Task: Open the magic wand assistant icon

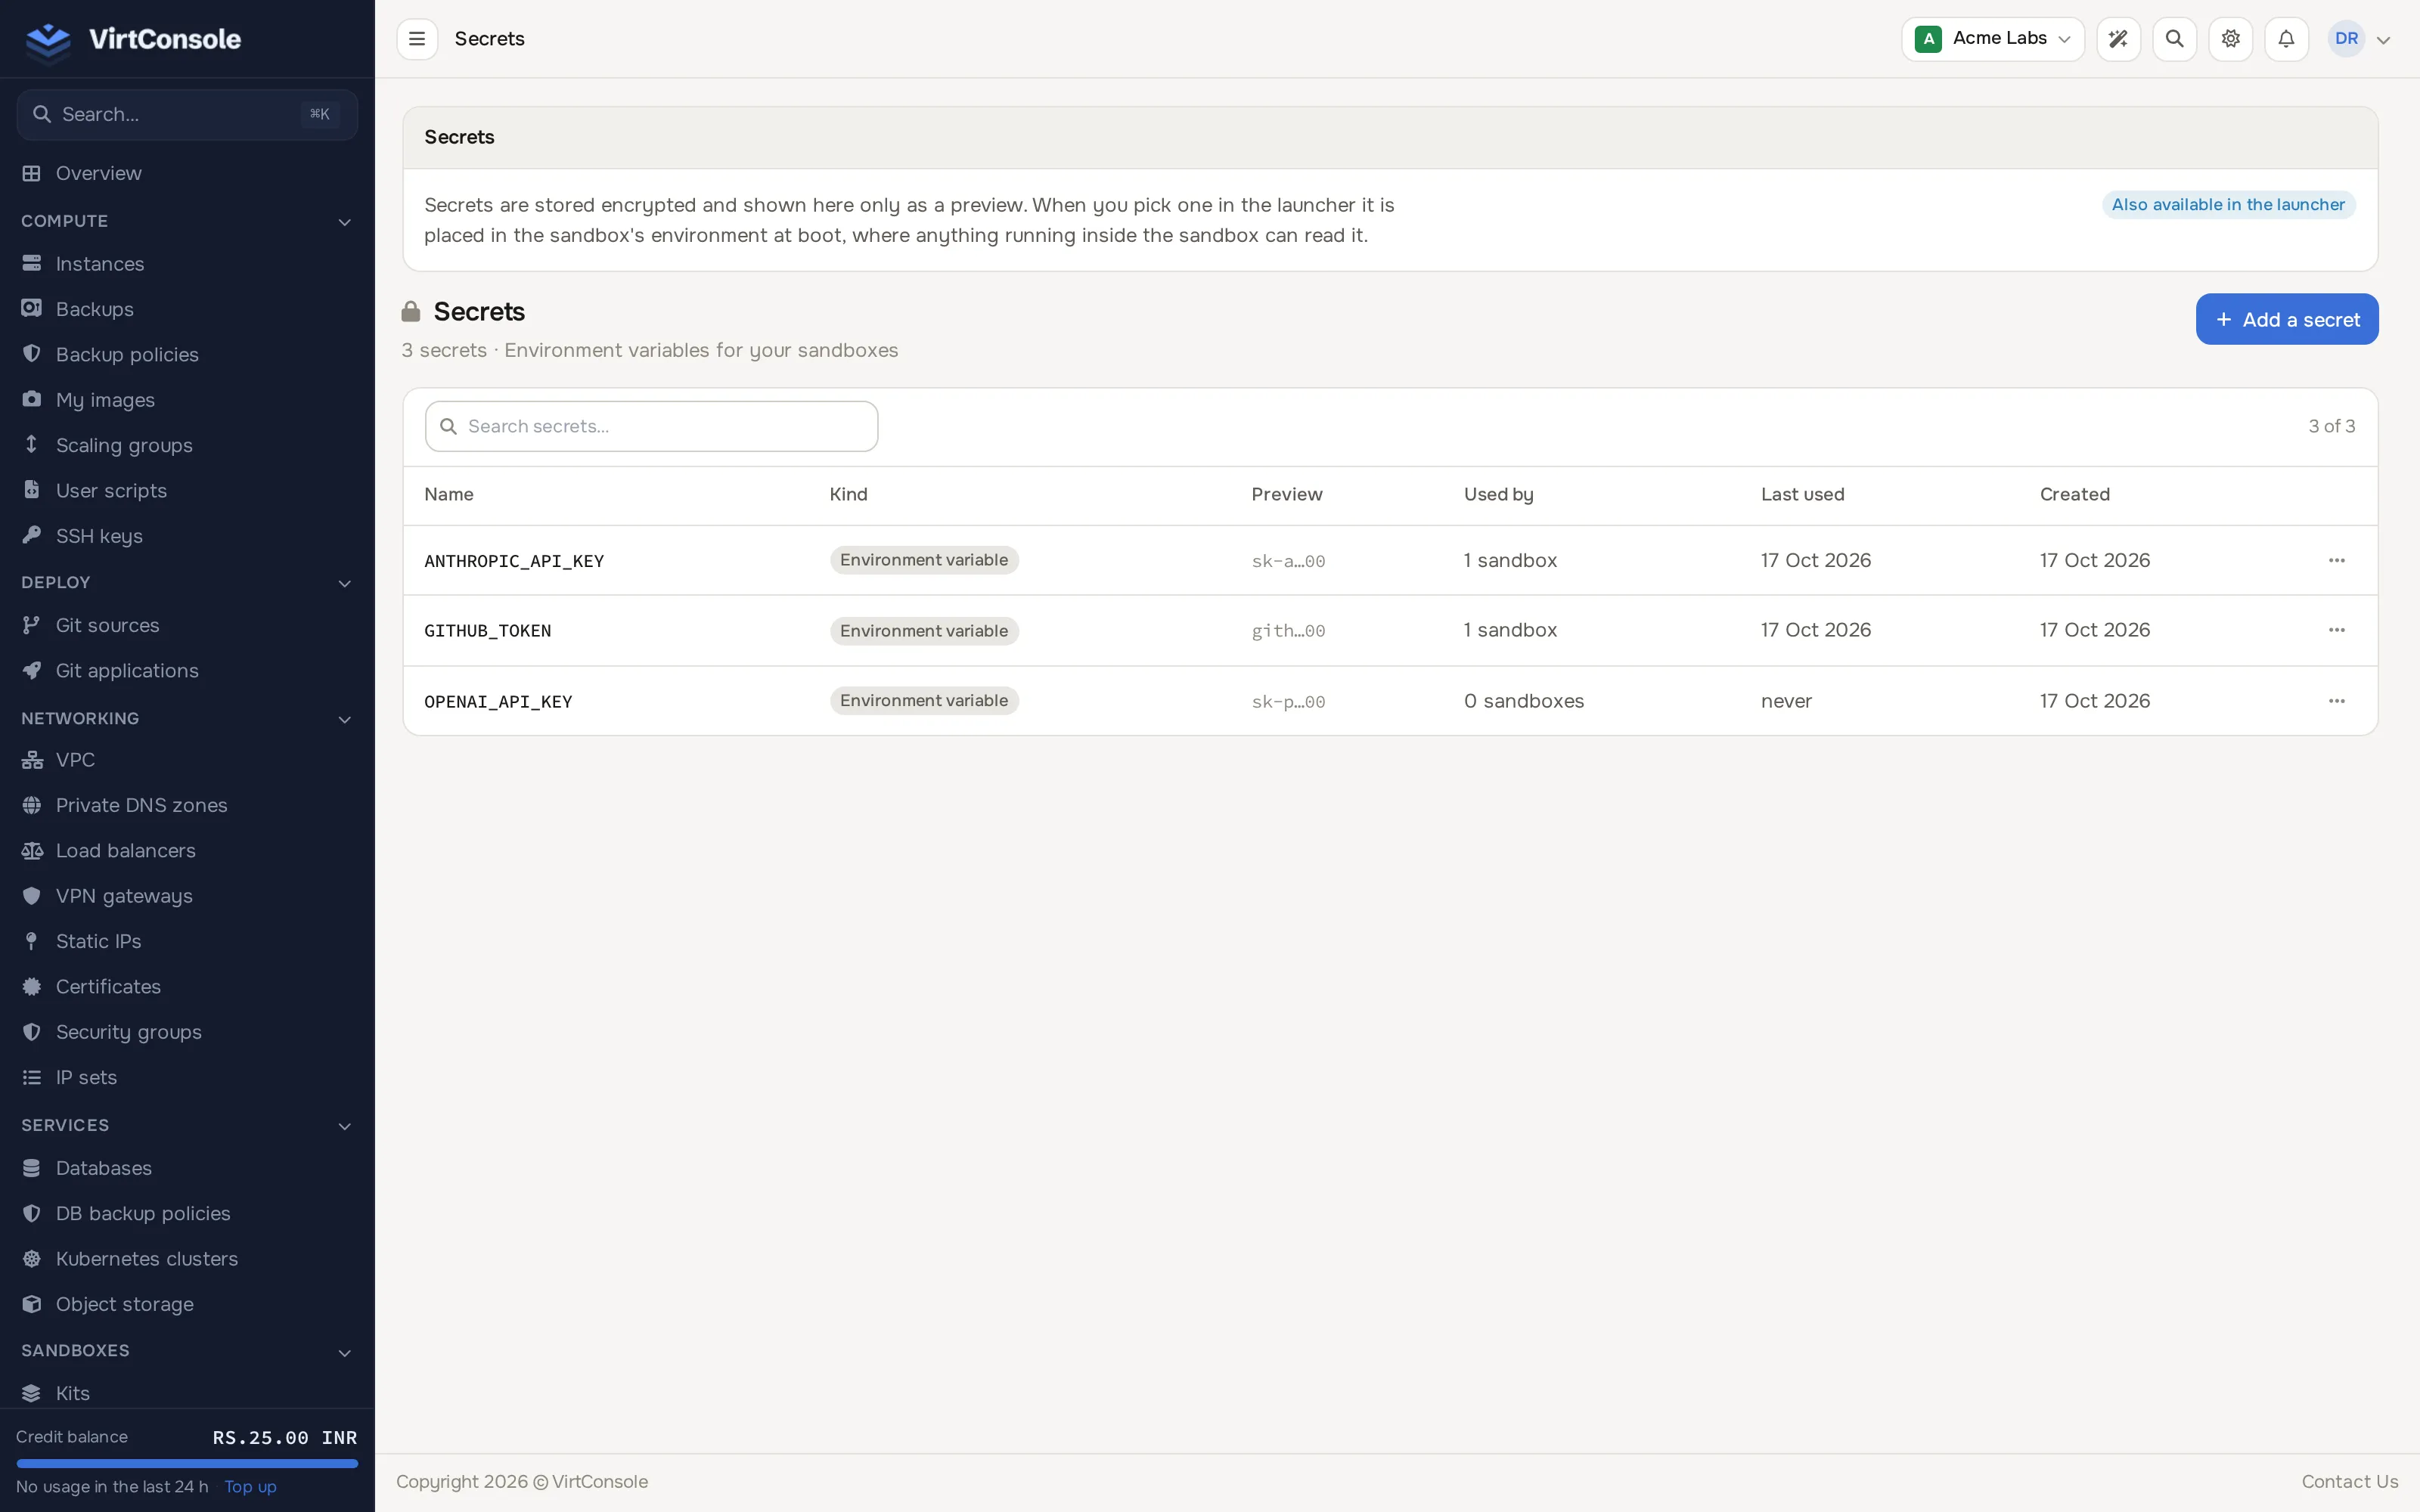Action: pos(2118,39)
